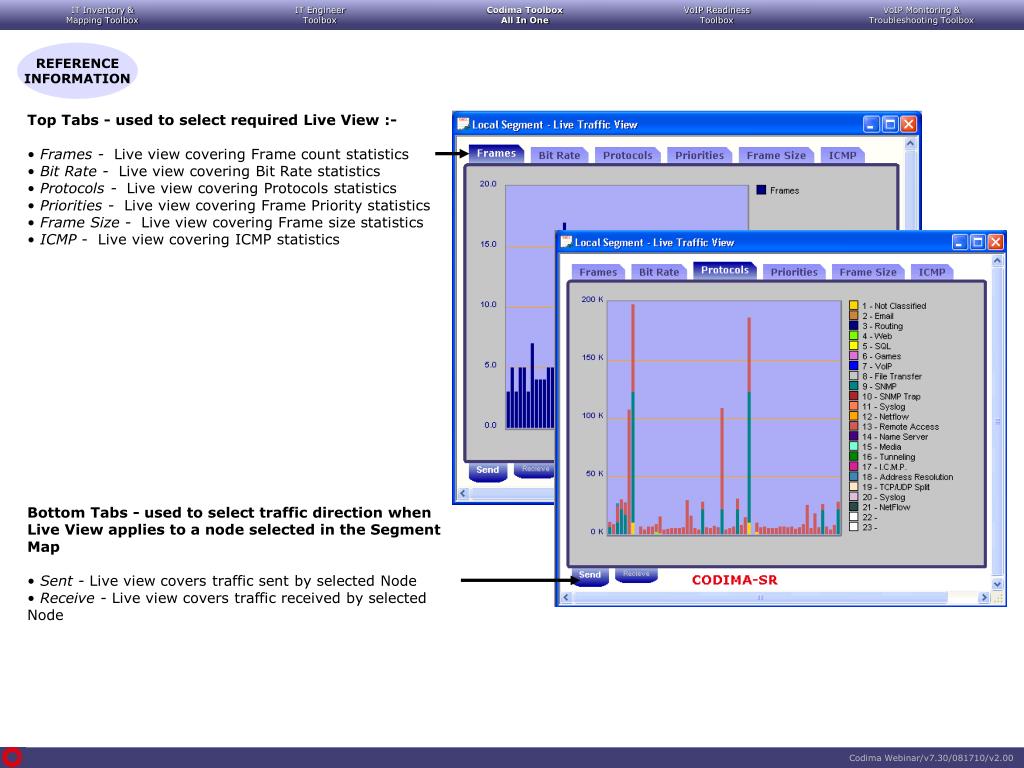Image resolution: width=1024 pixels, height=768 pixels.
Task: Click Receive tab in front window
Action: pyautogui.click(x=636, y=574)
